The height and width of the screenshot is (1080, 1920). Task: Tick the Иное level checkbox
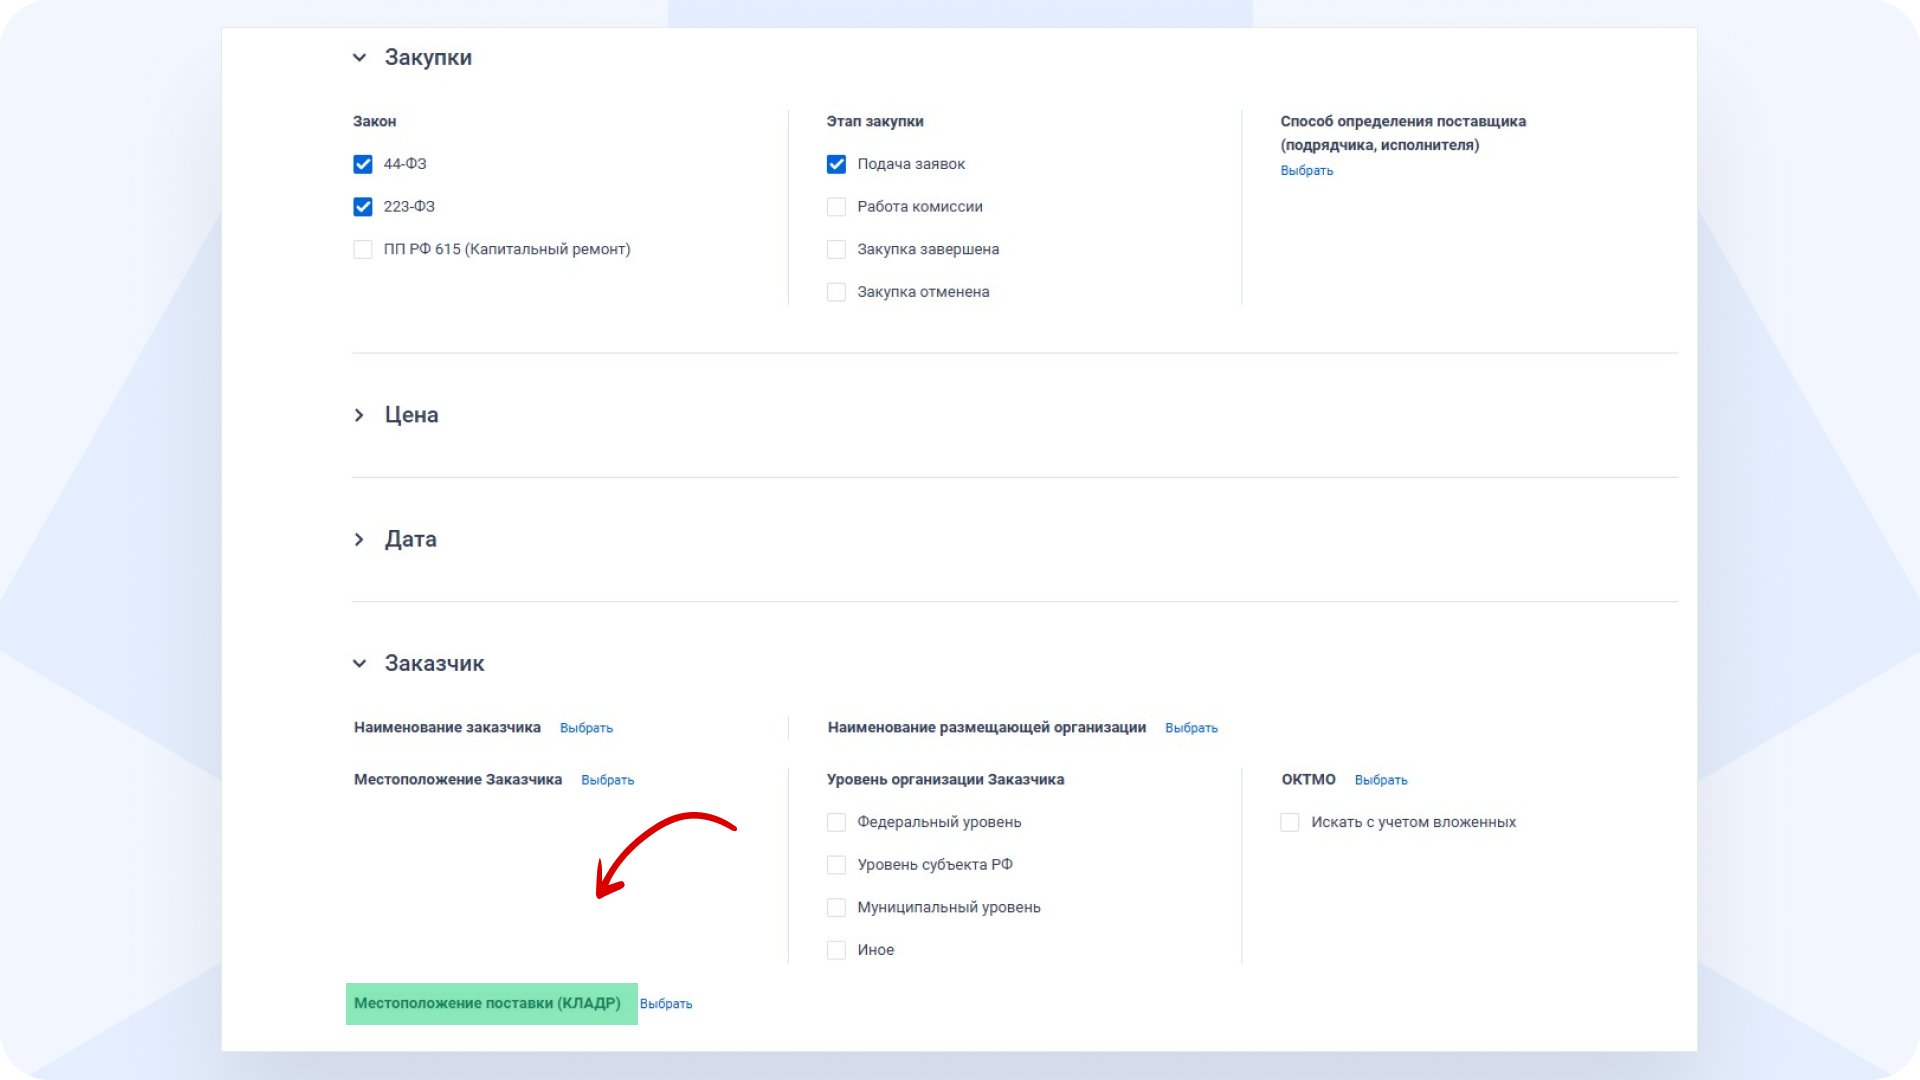point(837,950)
